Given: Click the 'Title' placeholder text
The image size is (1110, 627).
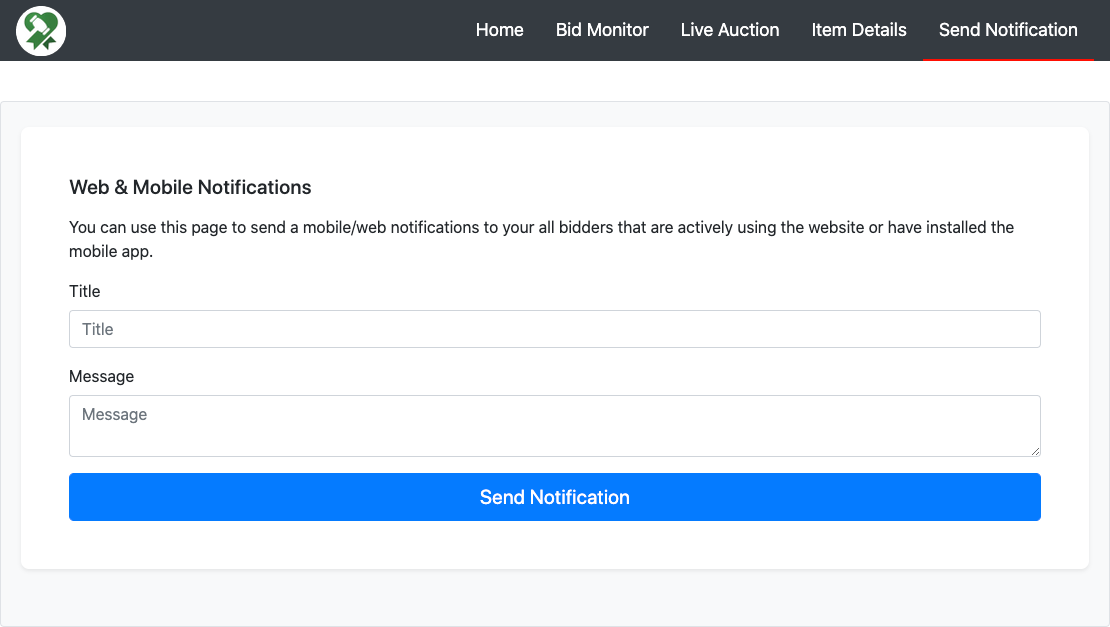Looking at the screenshot, I should click(x=98, y=329).
